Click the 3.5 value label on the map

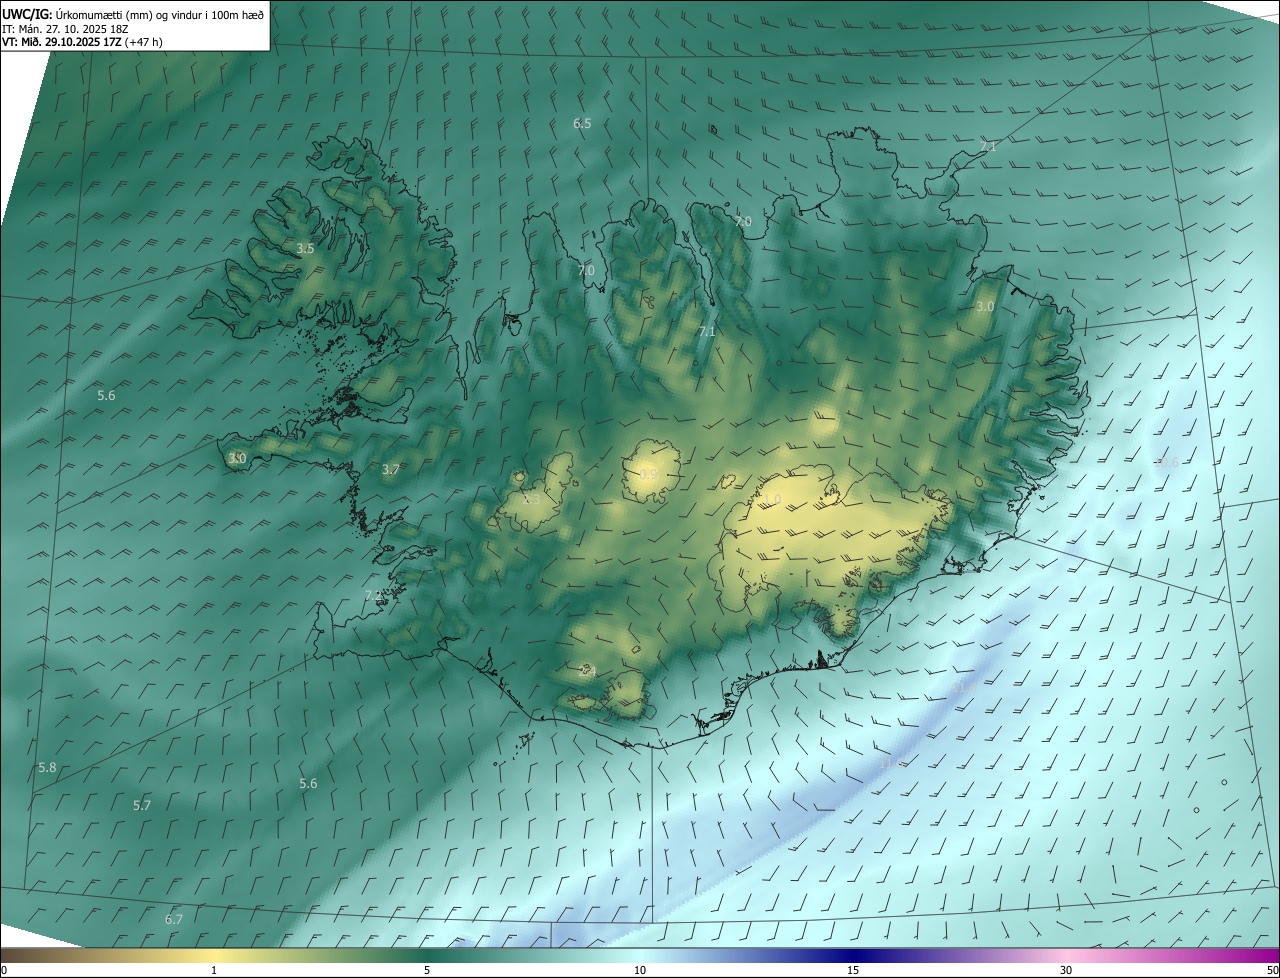pyautogui.click(x=306, y=248)
